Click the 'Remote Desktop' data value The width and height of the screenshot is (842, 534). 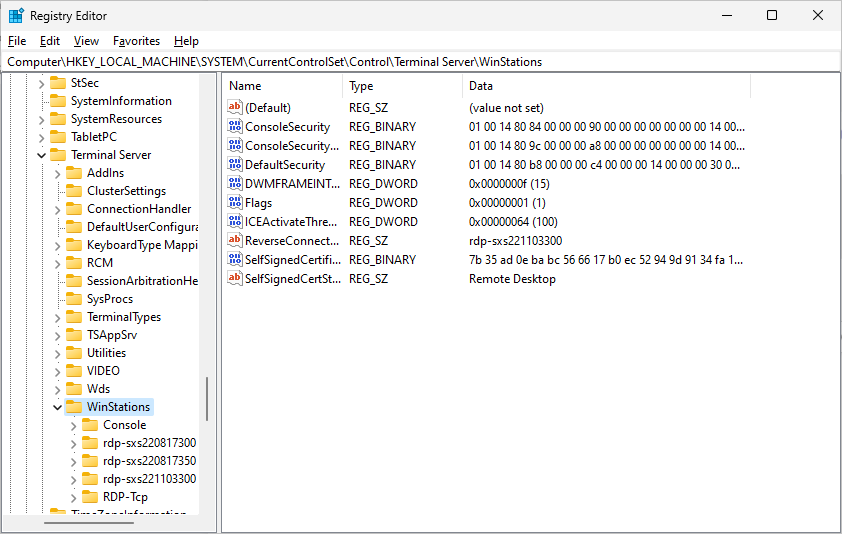tap(512, 279)
